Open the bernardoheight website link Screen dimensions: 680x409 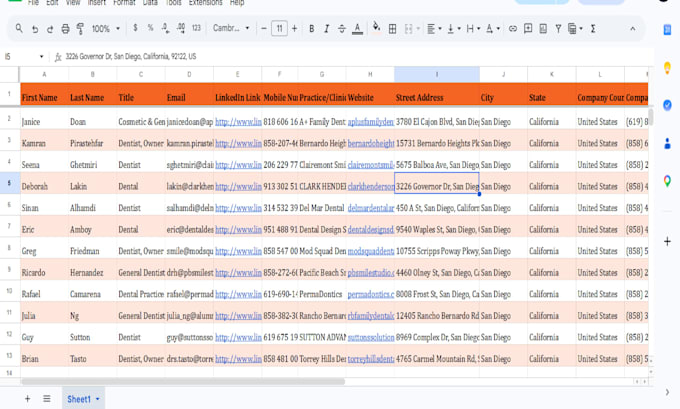(x=371, y=143)
